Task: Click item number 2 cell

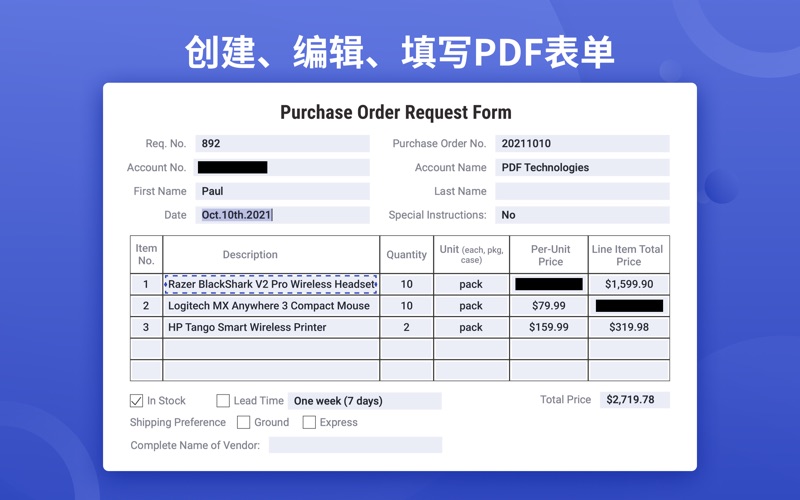Action: [146, 306]
